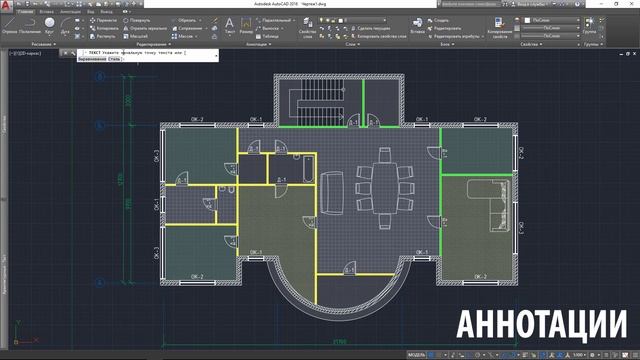Click the Копировать (Copy) tool

(104, 28)
